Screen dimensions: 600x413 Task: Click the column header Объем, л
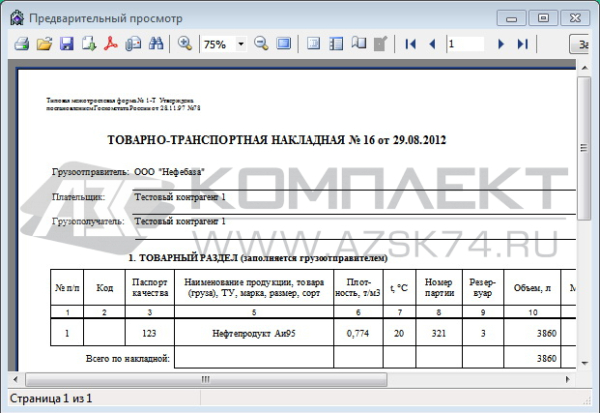pyautogui.click(x=532, y=288)
